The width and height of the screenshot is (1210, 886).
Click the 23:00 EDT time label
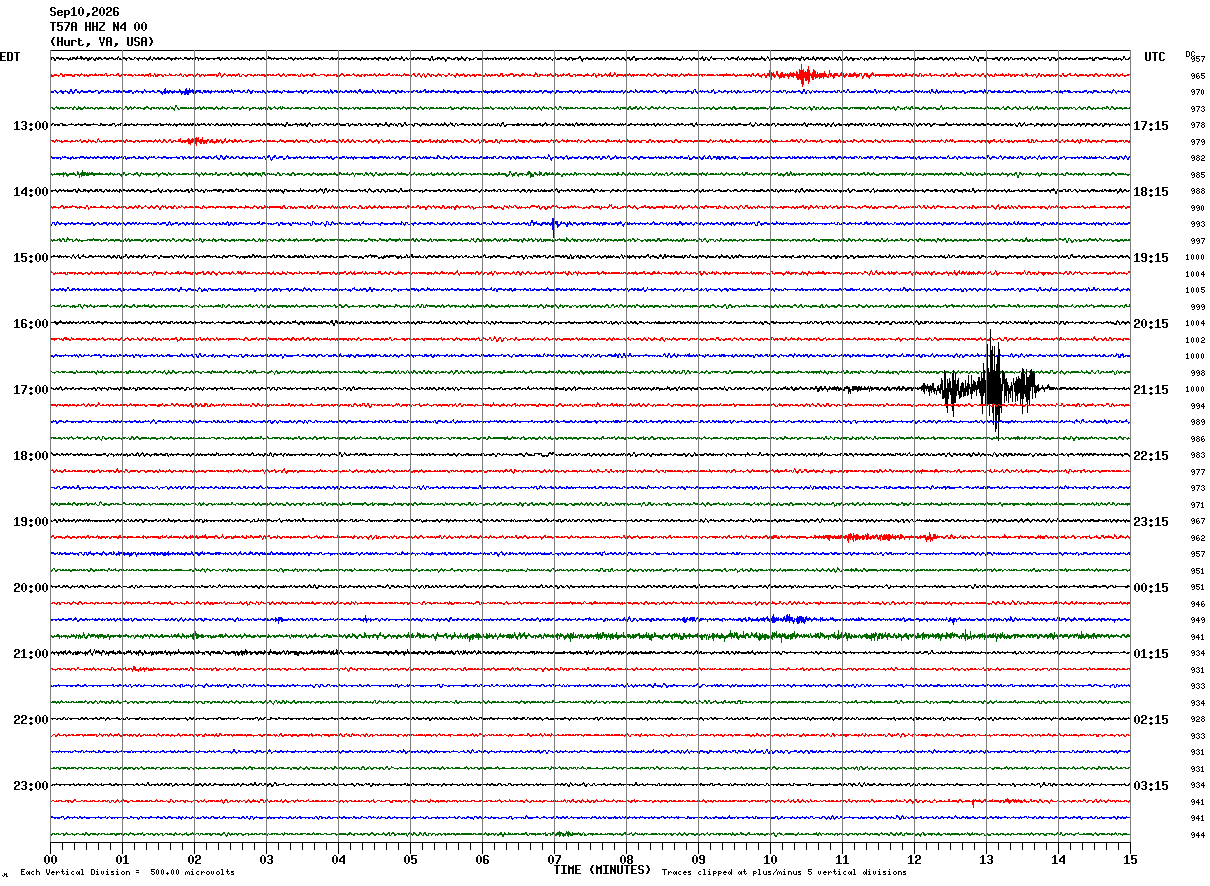coord(30,786)
